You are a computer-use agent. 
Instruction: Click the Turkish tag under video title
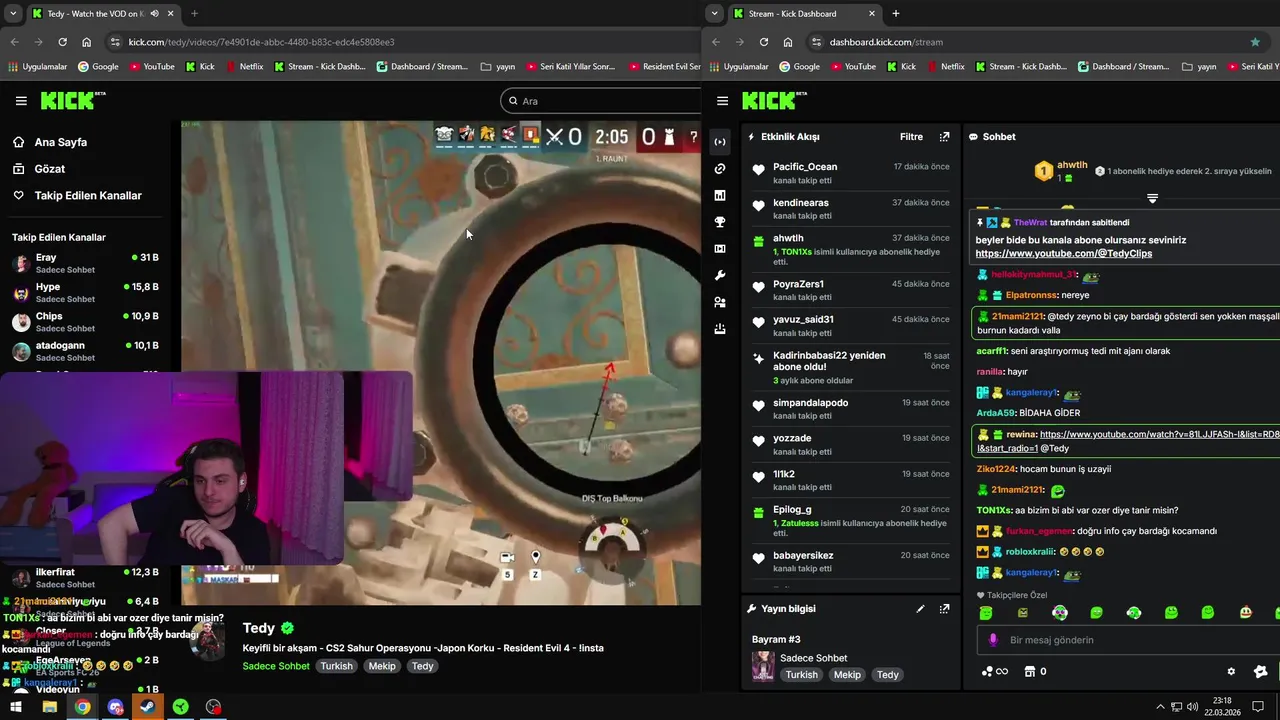336,666
